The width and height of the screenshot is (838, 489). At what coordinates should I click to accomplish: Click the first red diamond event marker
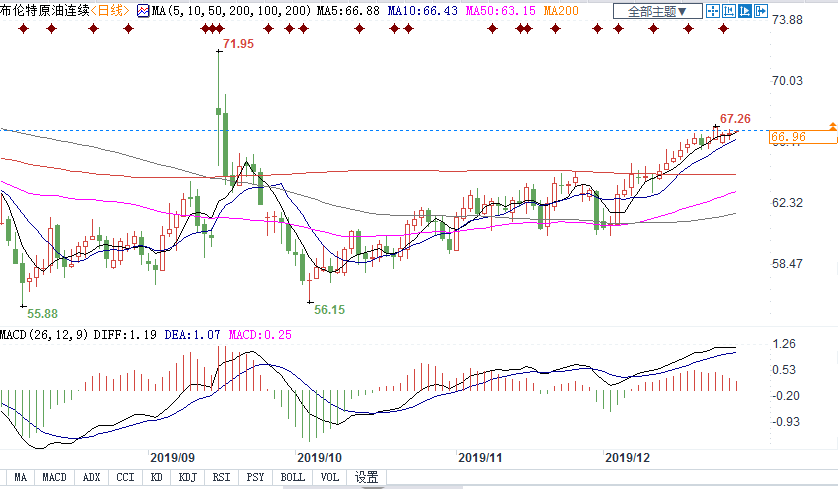click(x=22, y=28)
